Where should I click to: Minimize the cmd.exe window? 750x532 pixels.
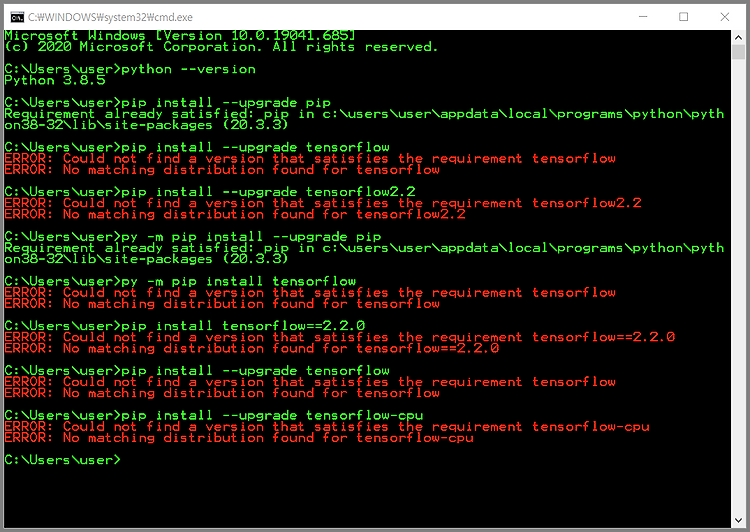tap(643, 17)
